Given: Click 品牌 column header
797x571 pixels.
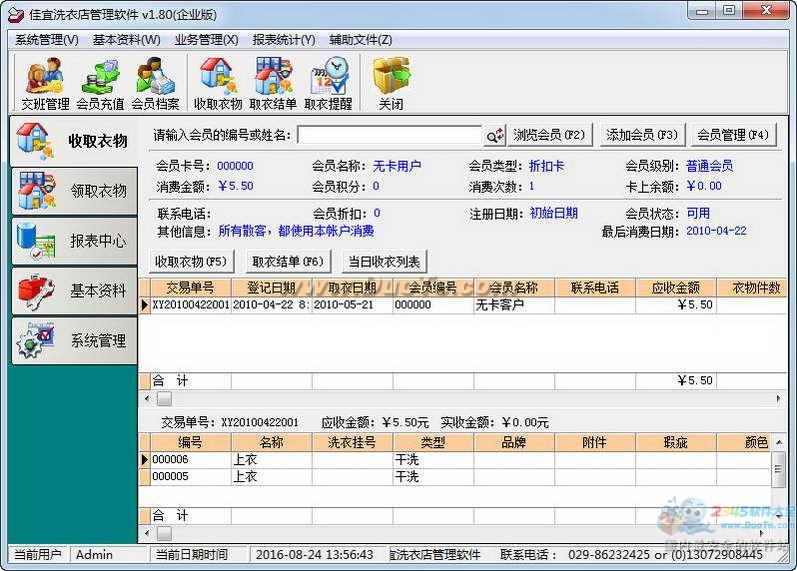Looking at the screenshot, I should pos(514,442).
